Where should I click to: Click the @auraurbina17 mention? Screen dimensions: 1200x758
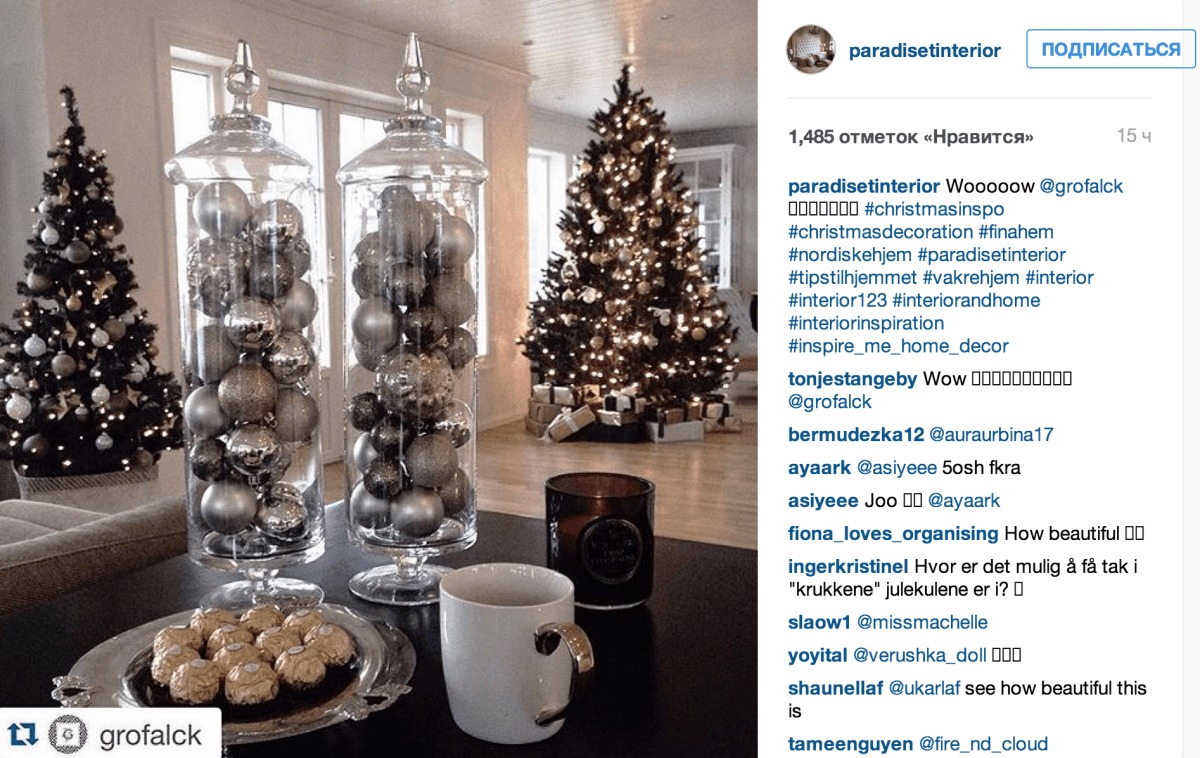(991, 435)
